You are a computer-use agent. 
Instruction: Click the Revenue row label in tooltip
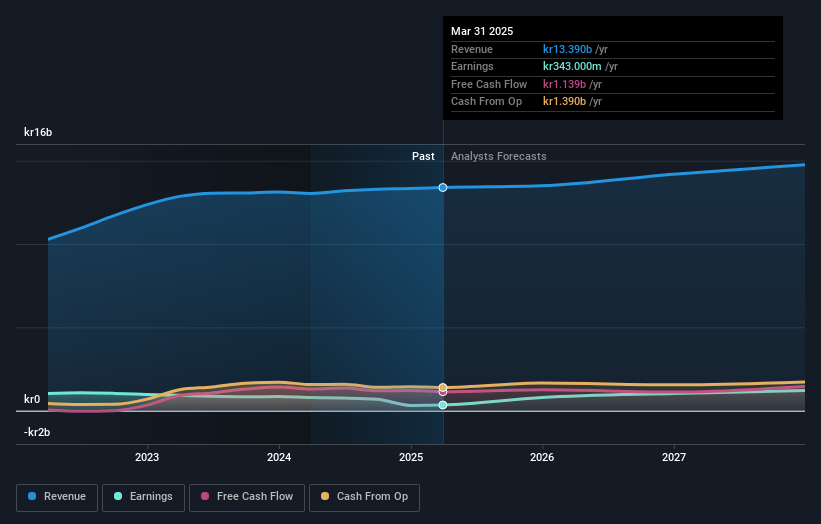[472, 49]
